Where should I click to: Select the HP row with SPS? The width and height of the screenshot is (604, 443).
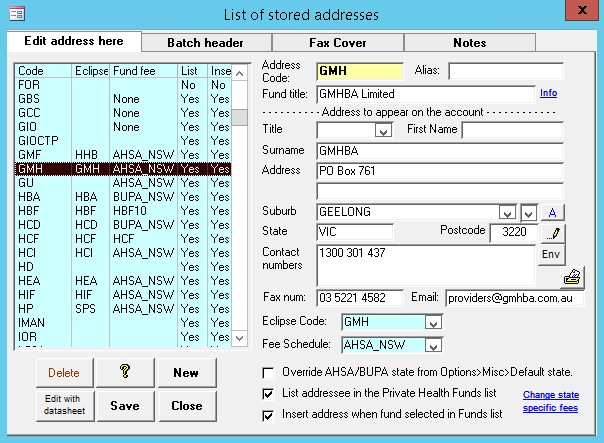pos(123,309)
